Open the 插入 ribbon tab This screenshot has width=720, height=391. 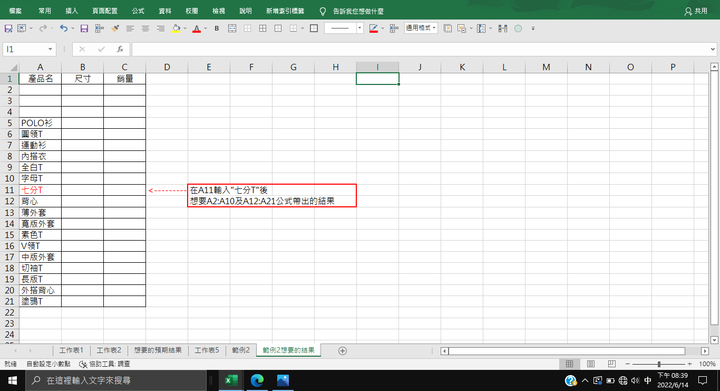pos(72,11)
